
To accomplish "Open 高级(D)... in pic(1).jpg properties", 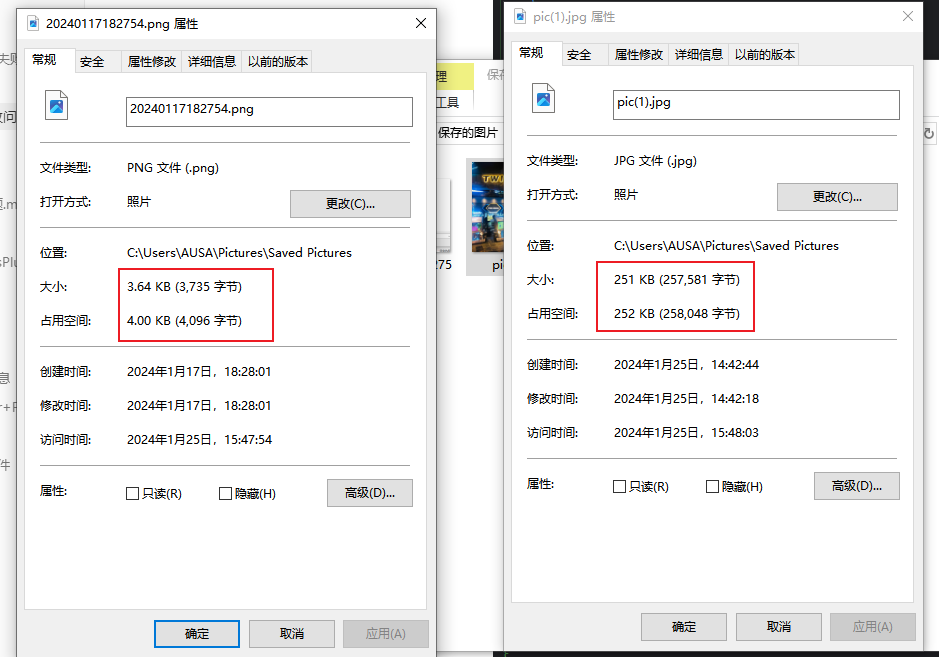I will 856,486.
